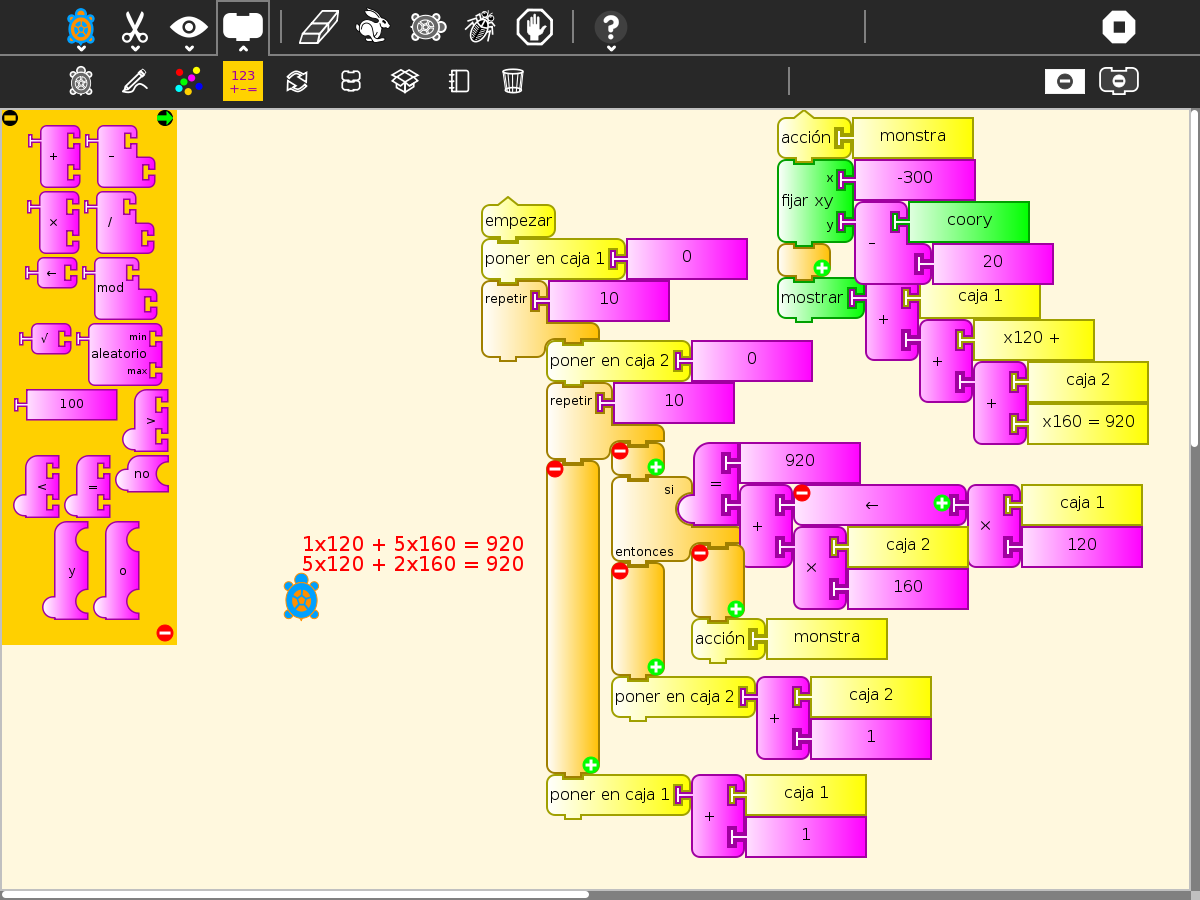This screenshot has width=1200, height=900.
Task: Expand the edit toolbar with the scissors icon
Action: 135,27
